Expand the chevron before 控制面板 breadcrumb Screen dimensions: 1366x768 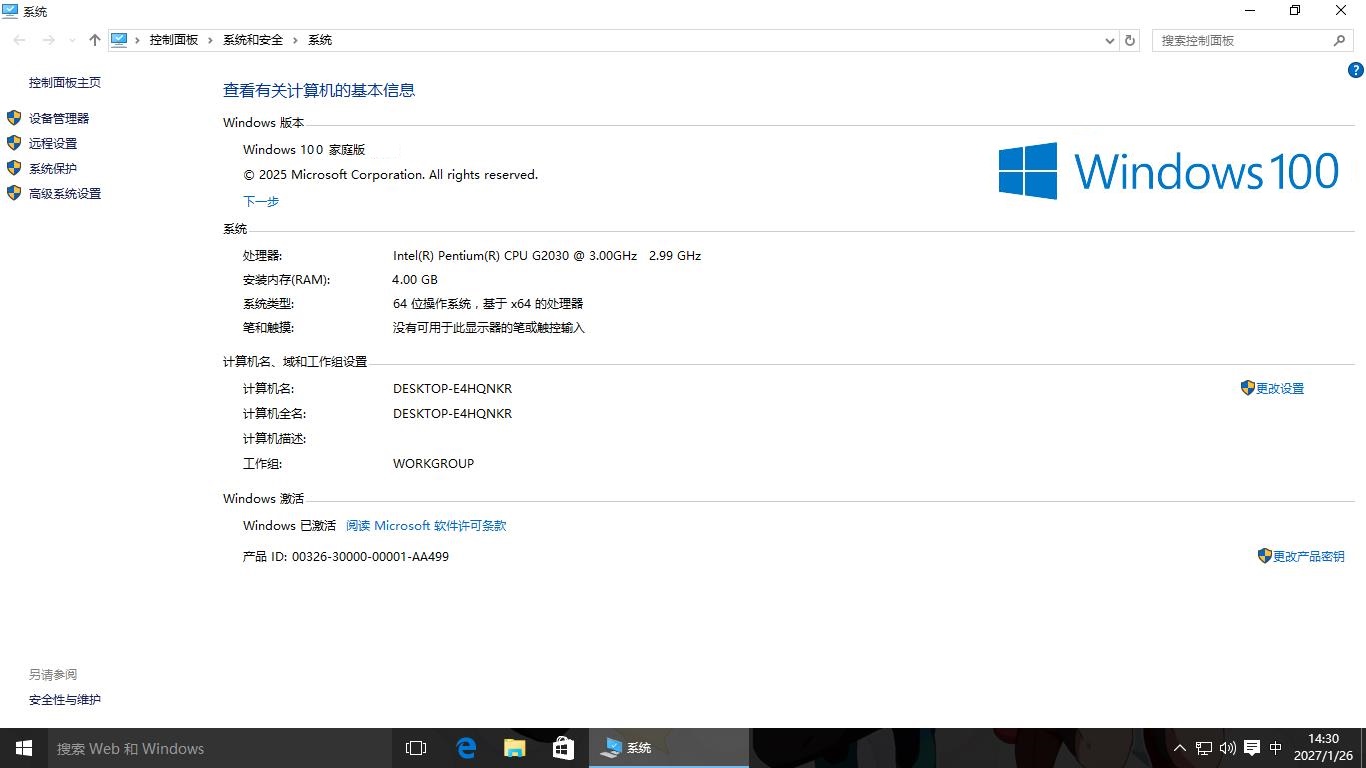click(x=138, y=40)
